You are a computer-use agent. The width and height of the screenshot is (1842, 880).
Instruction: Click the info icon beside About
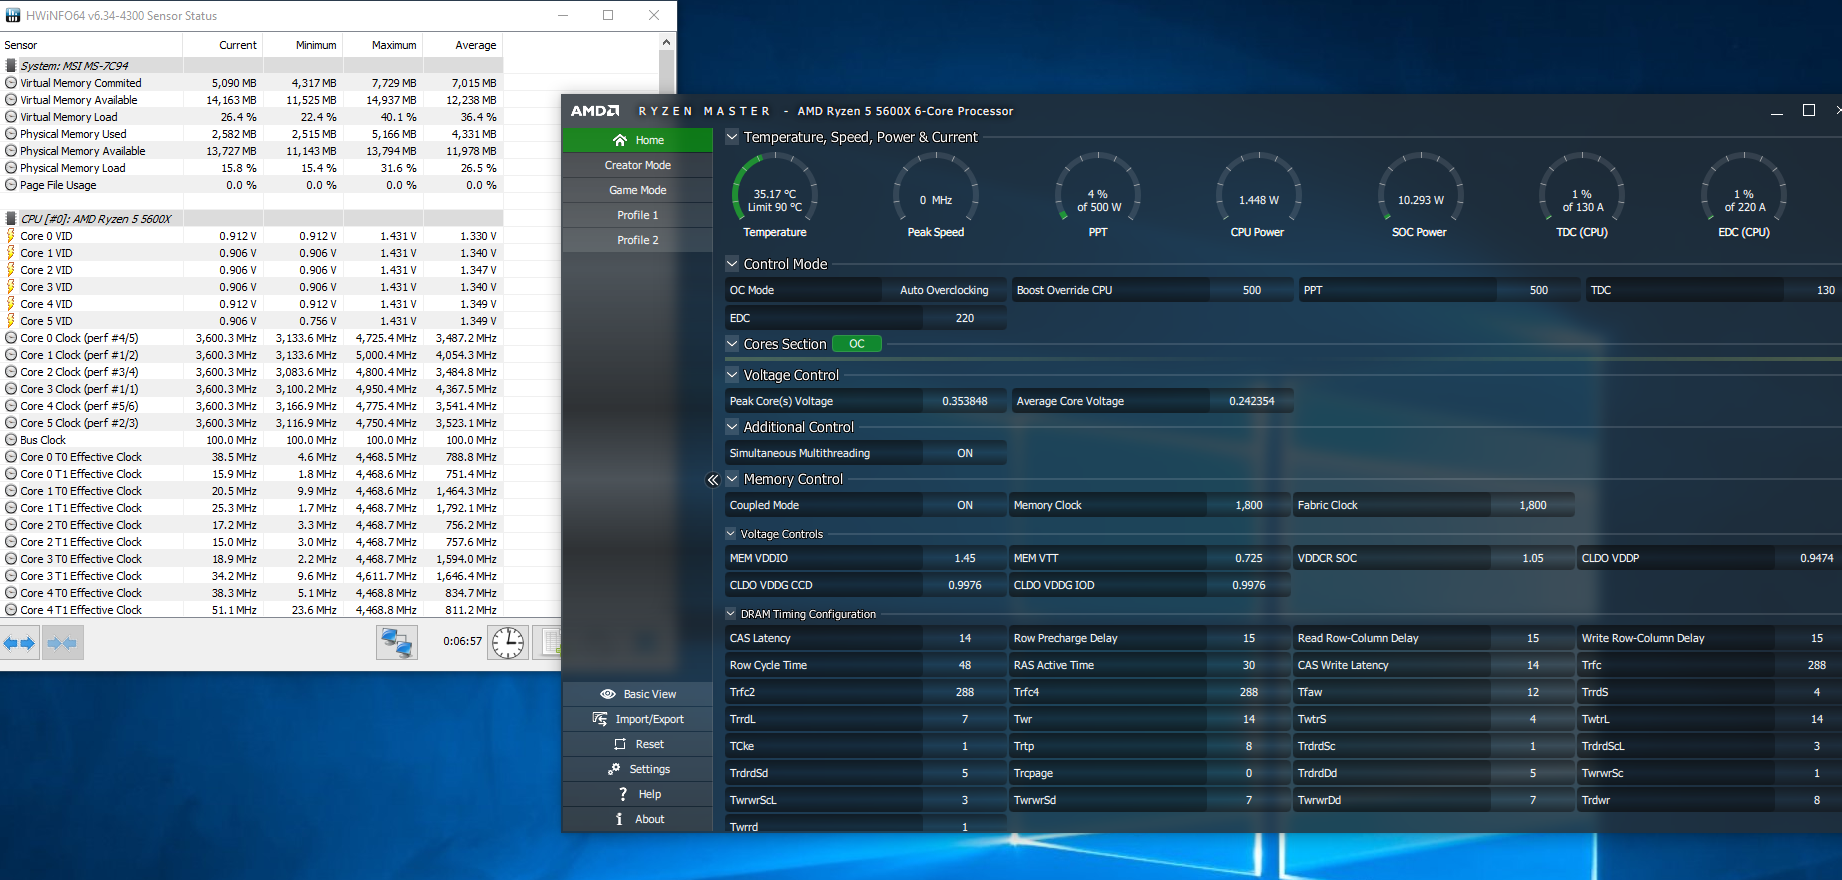coord(619,819)
